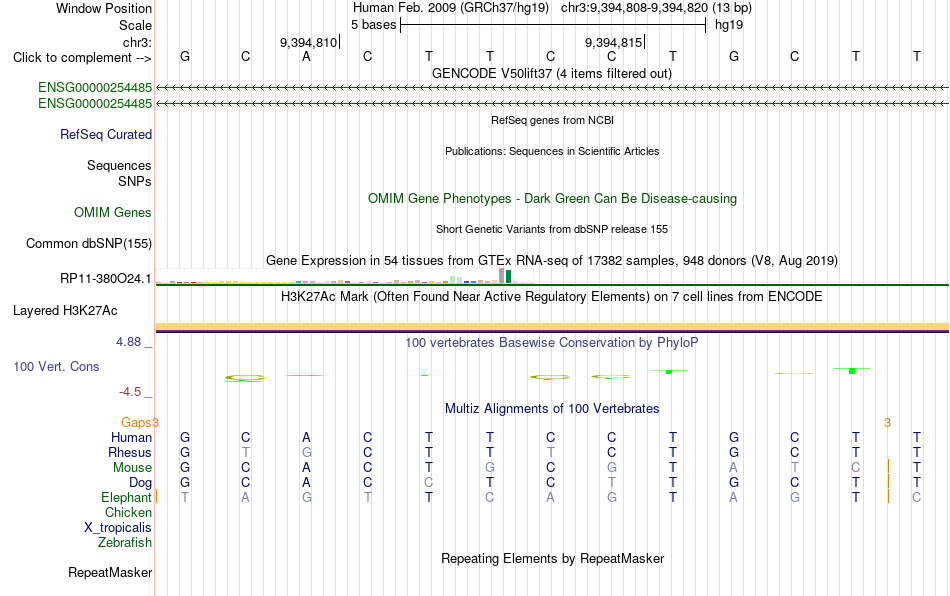Viewport: 950px width, 596px height.
Task: Click the Chicken species row label
Action: [x=128, y=512]
